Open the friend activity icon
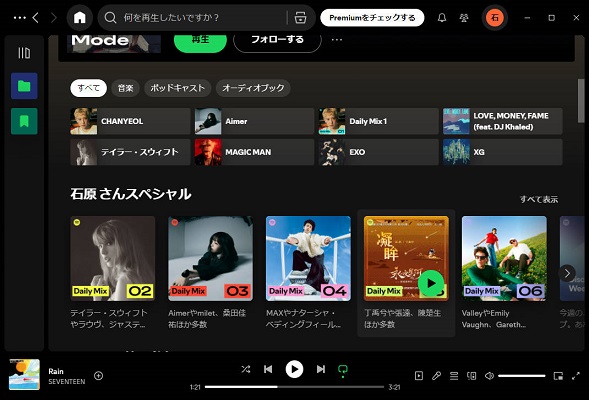 (x=464, y=18)
